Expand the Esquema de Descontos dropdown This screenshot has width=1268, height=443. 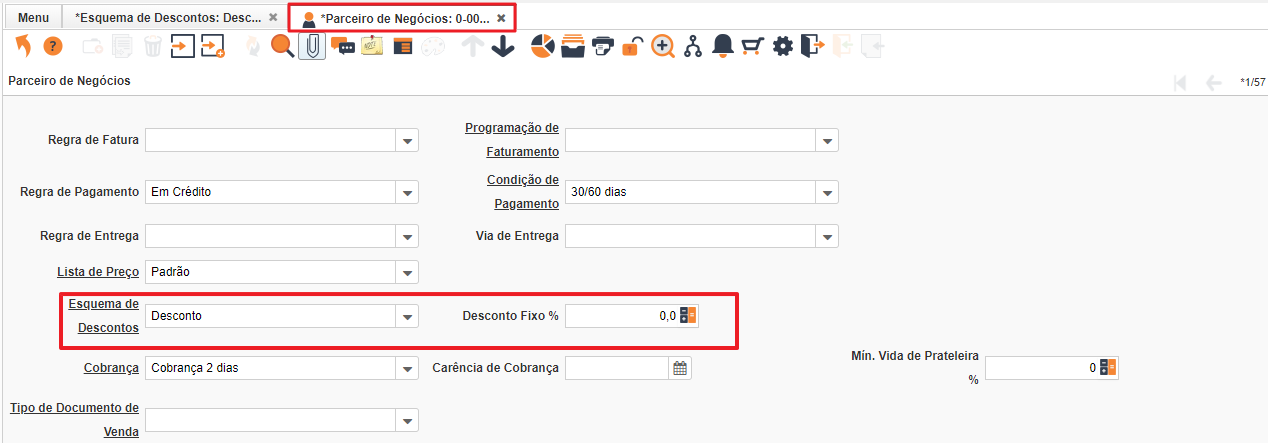coord(407,316)
